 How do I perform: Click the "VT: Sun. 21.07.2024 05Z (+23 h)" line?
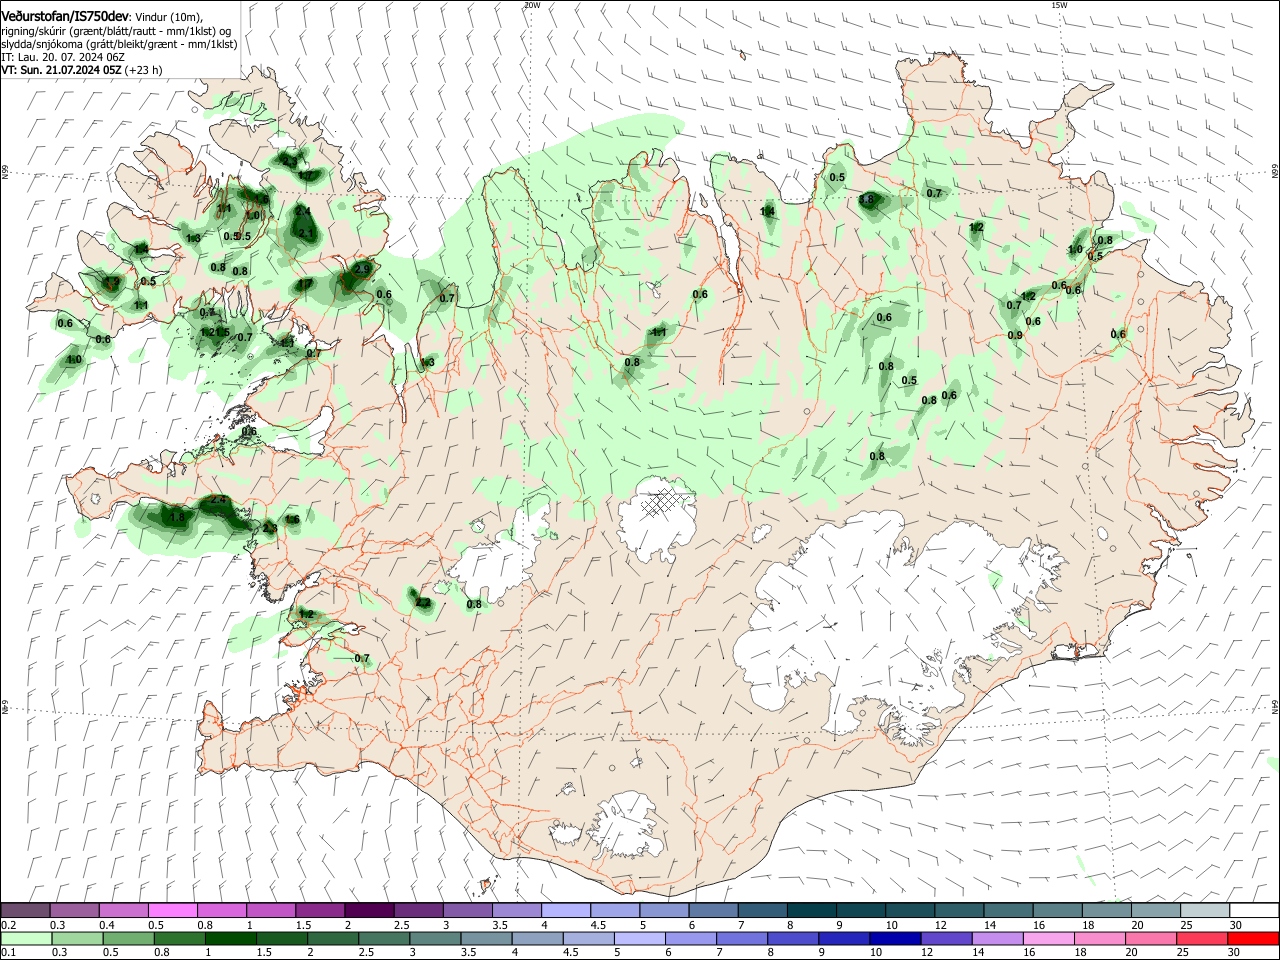[82, 70]
